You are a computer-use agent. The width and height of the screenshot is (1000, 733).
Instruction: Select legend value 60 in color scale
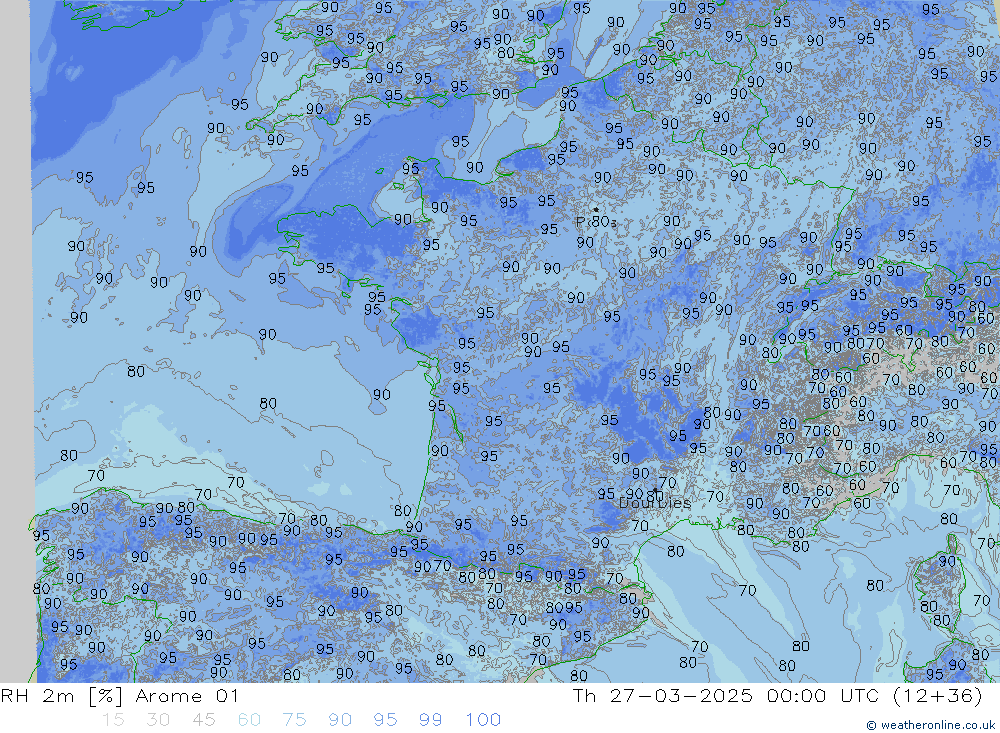pyautogui.click(x=249, y=720)
